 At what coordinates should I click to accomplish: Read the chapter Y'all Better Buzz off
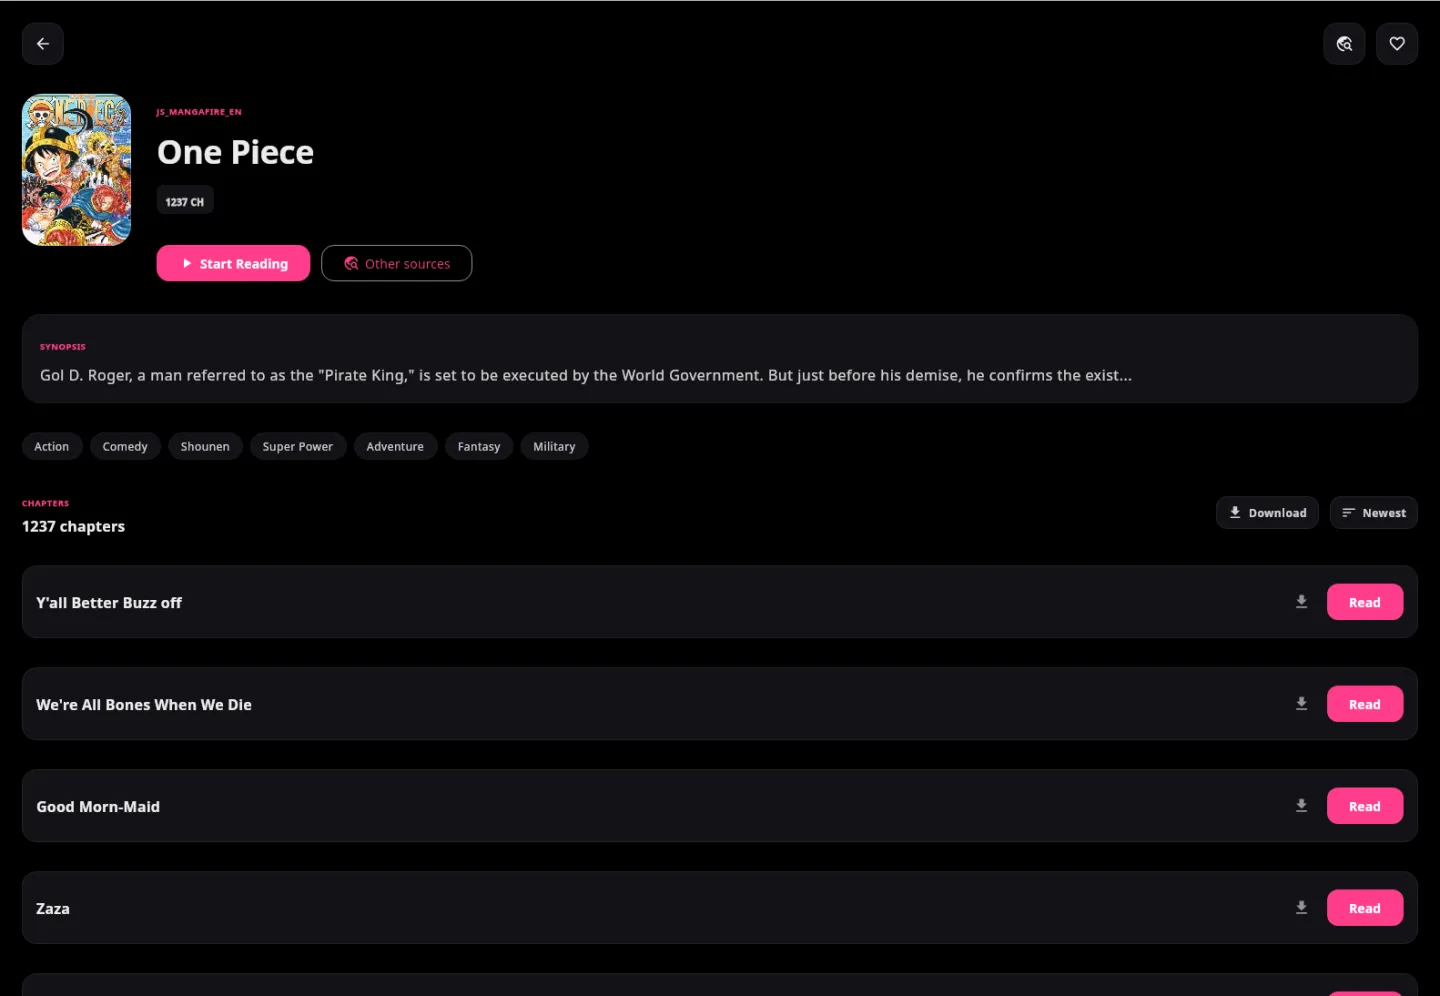point(1365,602)
